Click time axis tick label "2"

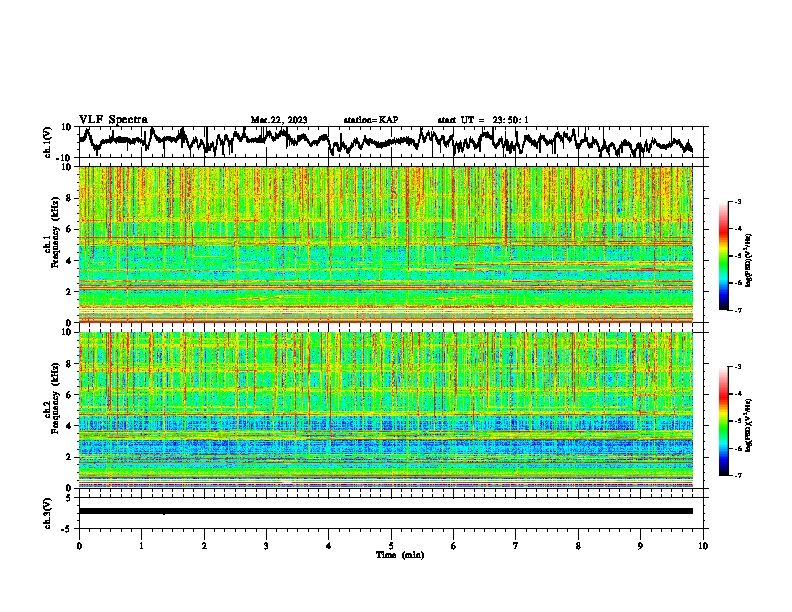point(204,546)
